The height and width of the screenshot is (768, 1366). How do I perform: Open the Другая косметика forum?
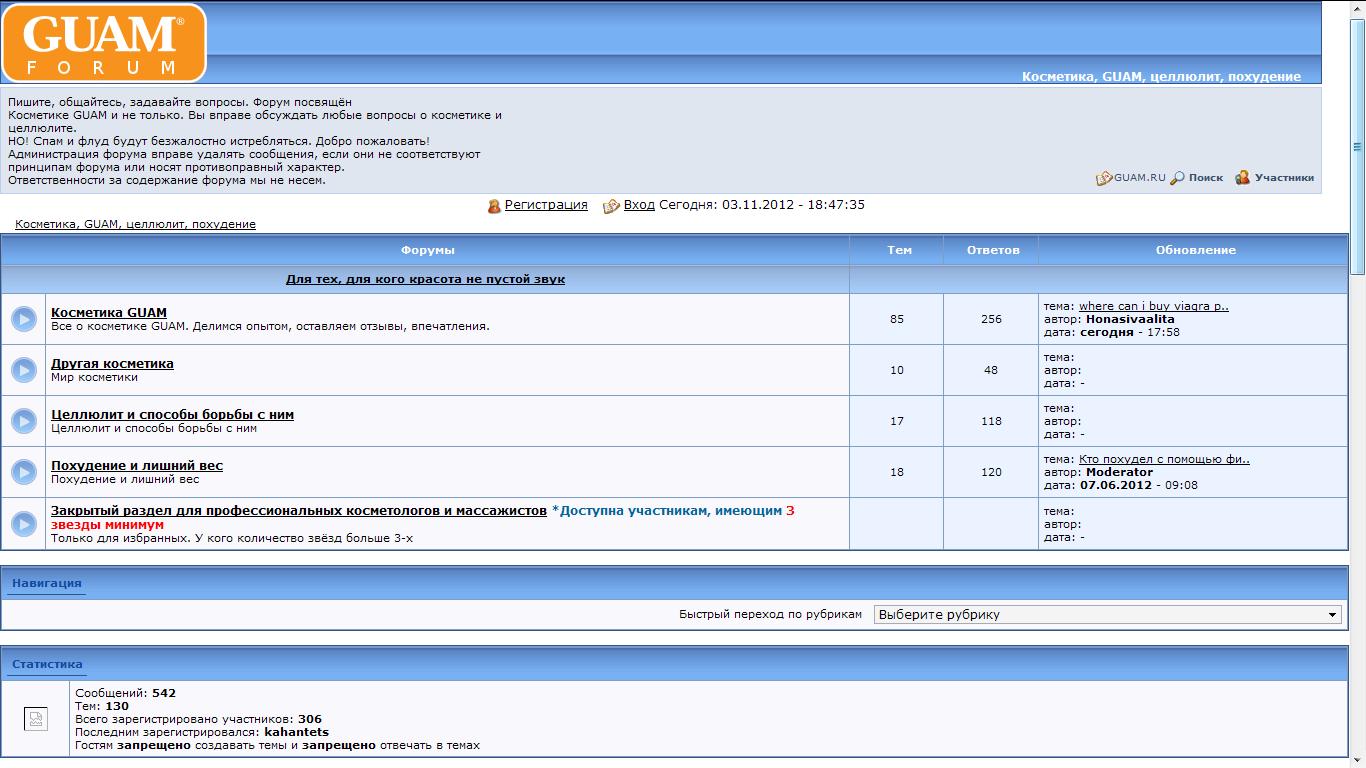point(112,363)
